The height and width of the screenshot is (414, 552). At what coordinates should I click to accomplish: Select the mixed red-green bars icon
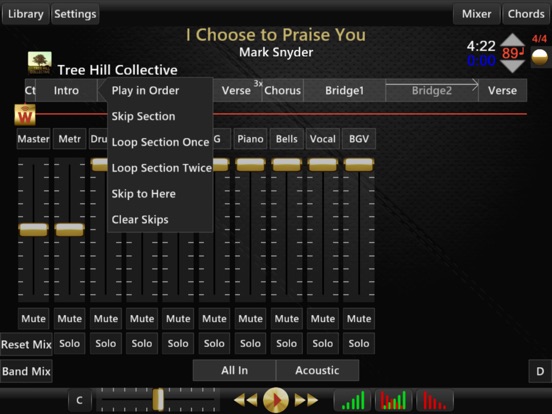394,400
